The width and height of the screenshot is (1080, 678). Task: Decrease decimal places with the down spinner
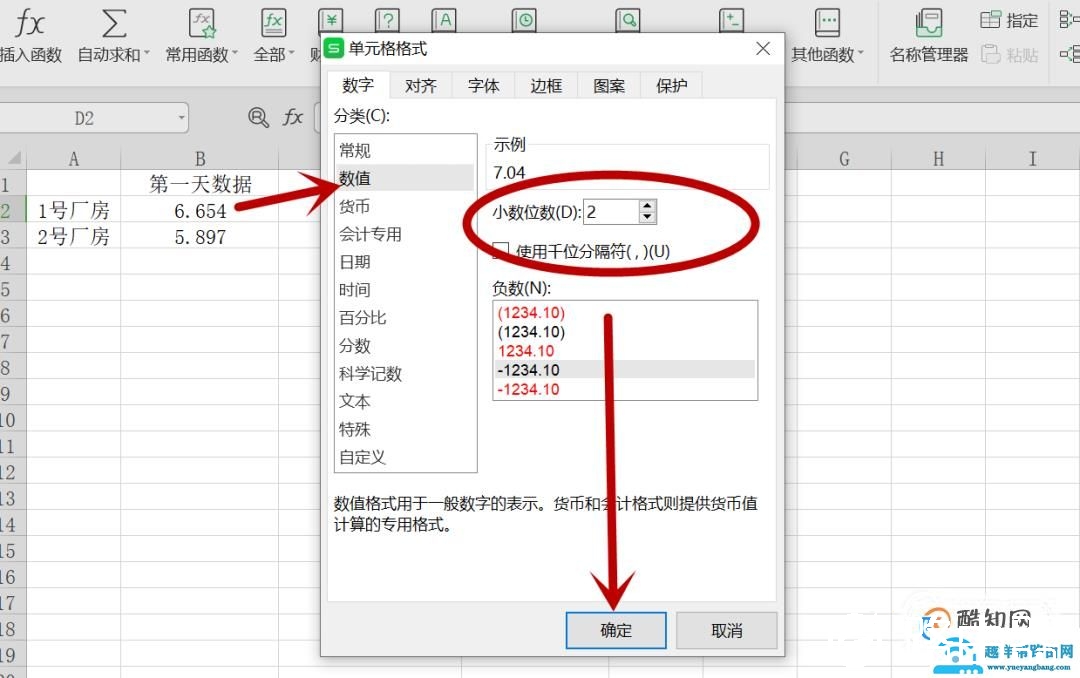coord(647,218)
